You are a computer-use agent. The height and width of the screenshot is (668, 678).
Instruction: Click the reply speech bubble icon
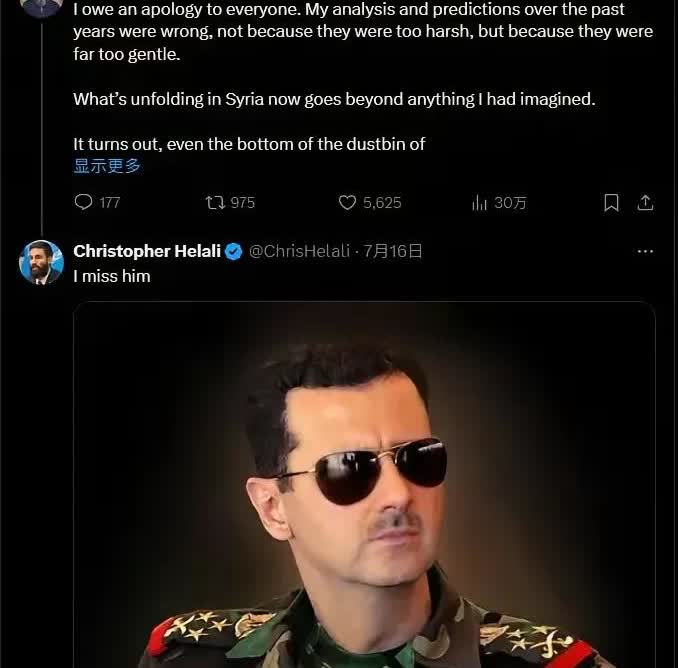tap(83, 202)
